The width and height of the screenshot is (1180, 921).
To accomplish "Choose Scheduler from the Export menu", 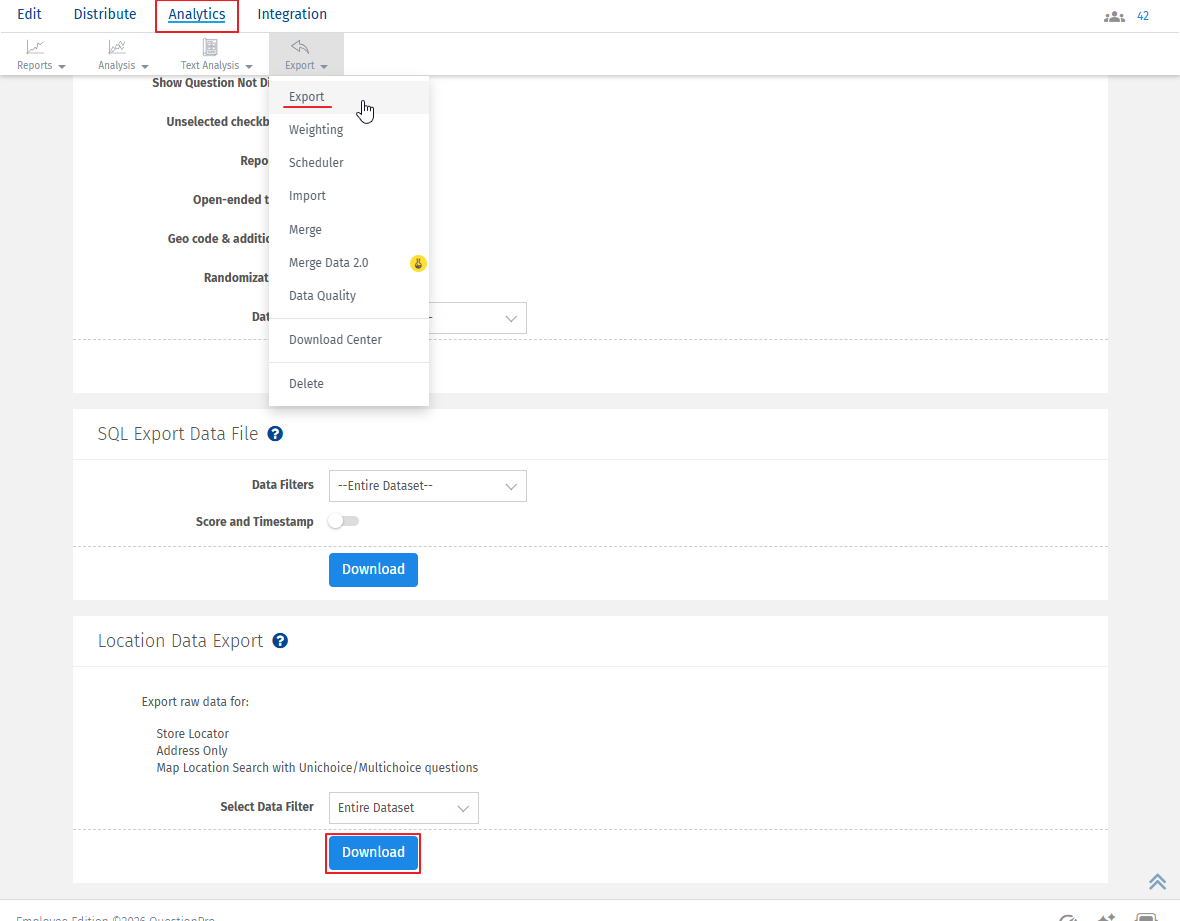I will pos(316,163).
